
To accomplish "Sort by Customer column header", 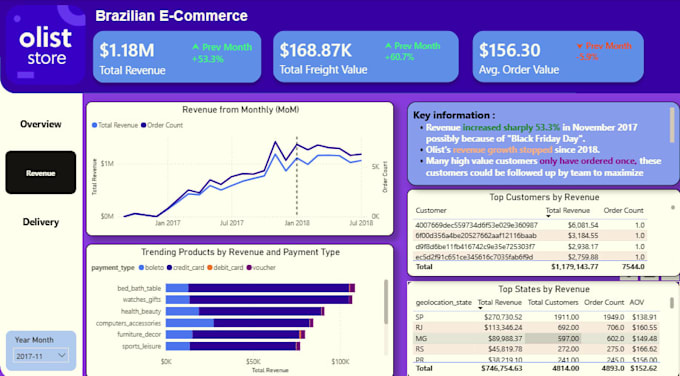I will tap(431, 210).
